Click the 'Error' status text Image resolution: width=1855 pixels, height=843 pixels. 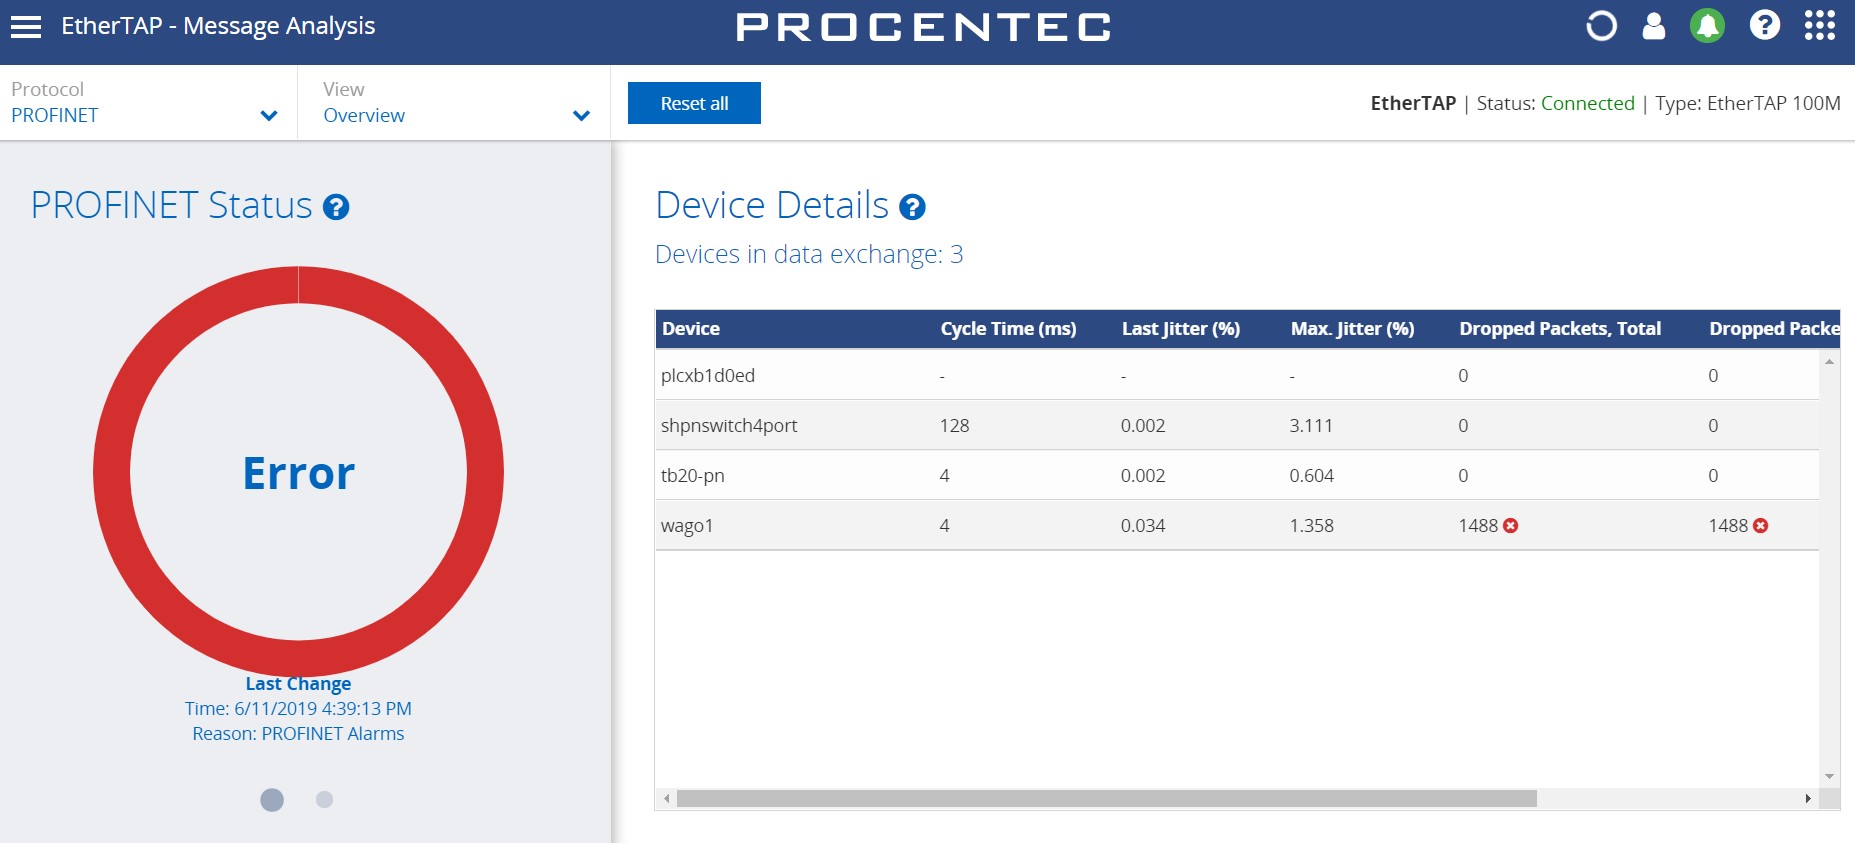pyautogui.click(x=299, y=473)
